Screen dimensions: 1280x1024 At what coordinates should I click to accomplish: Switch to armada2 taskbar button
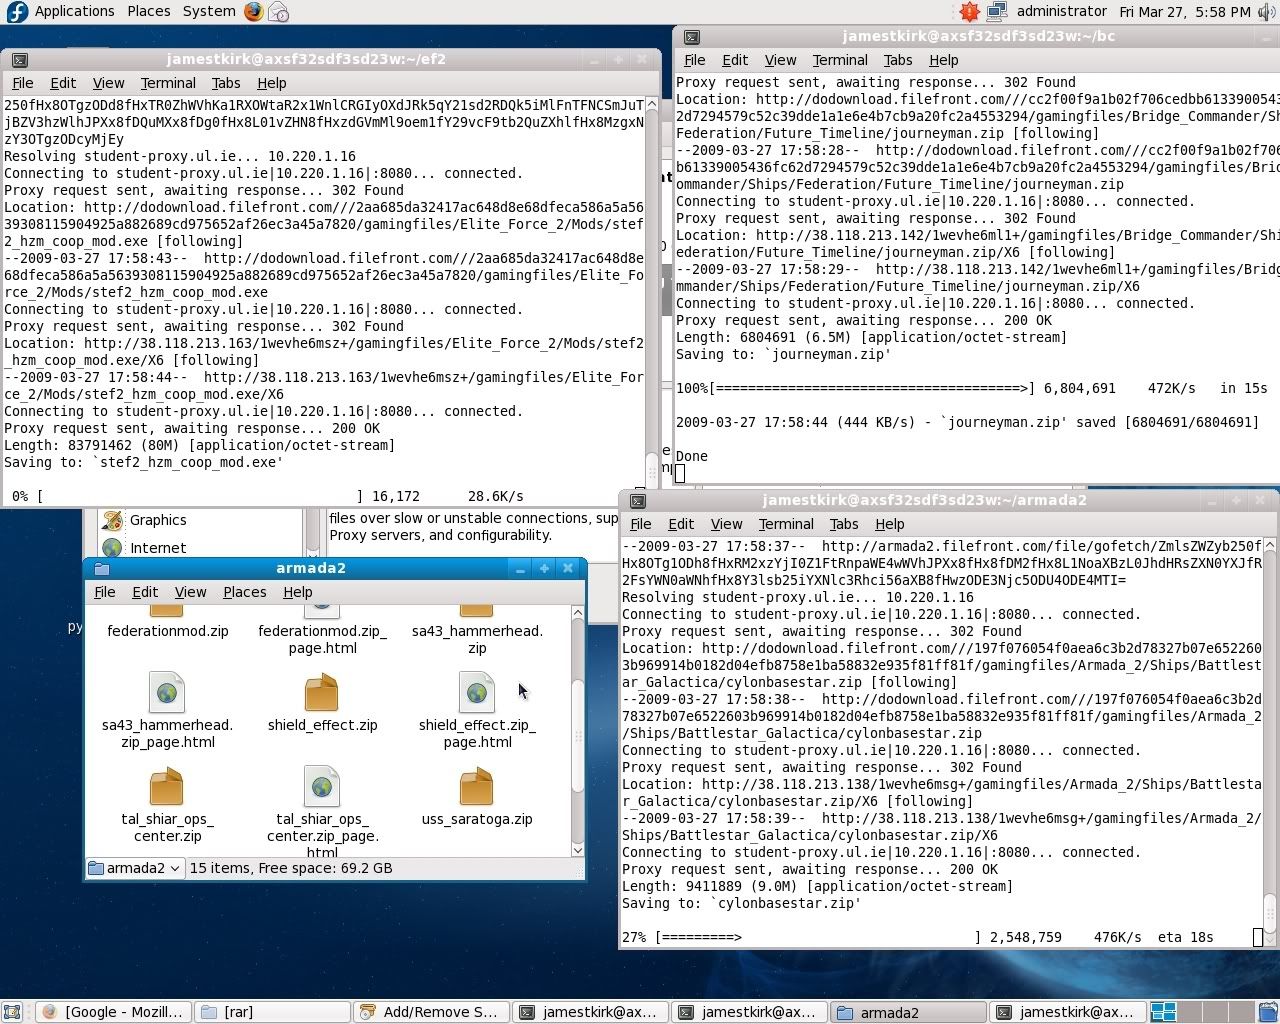click(908, 1012)
